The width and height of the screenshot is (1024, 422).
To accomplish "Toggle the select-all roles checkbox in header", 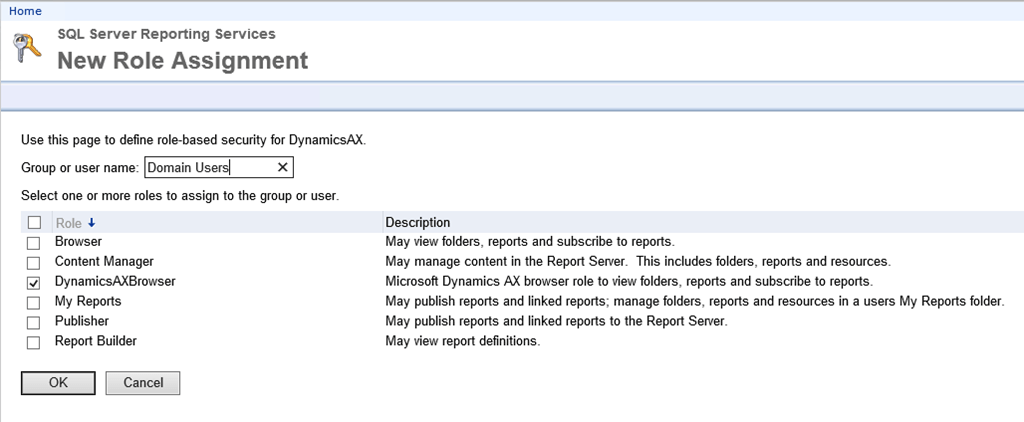I will 34,223.
